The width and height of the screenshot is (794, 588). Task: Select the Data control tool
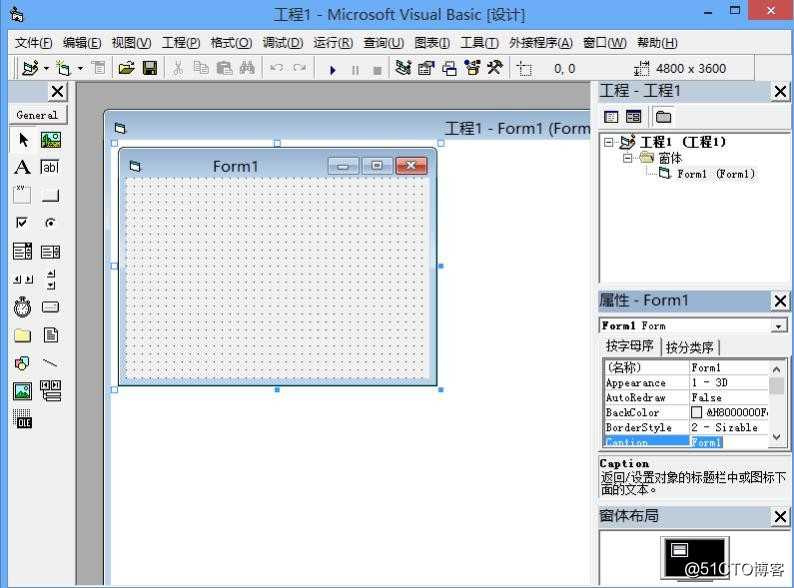[51, 391]
